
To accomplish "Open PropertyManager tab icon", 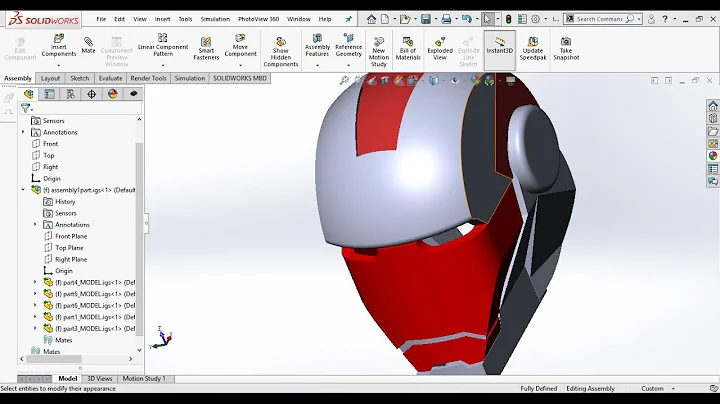I will point(50,94).
